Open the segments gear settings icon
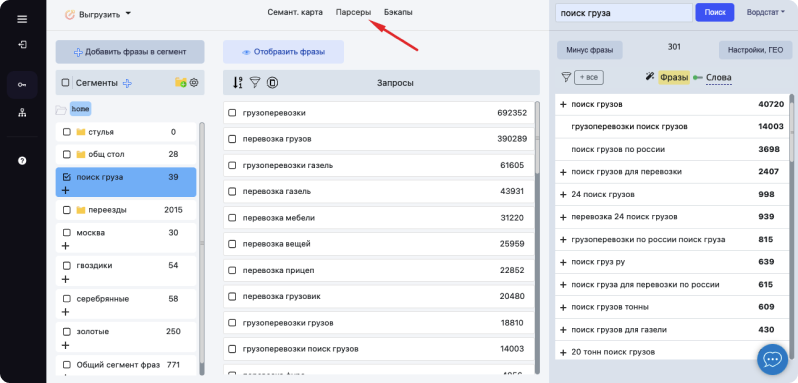The width and height of the screenshot is (798, 383). tap(193, 82)
